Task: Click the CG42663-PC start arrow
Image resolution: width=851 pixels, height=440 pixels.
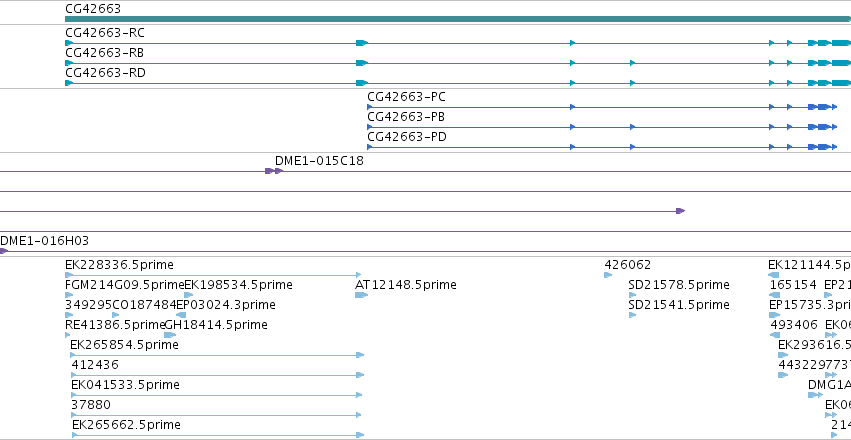Action: [370, 107]
